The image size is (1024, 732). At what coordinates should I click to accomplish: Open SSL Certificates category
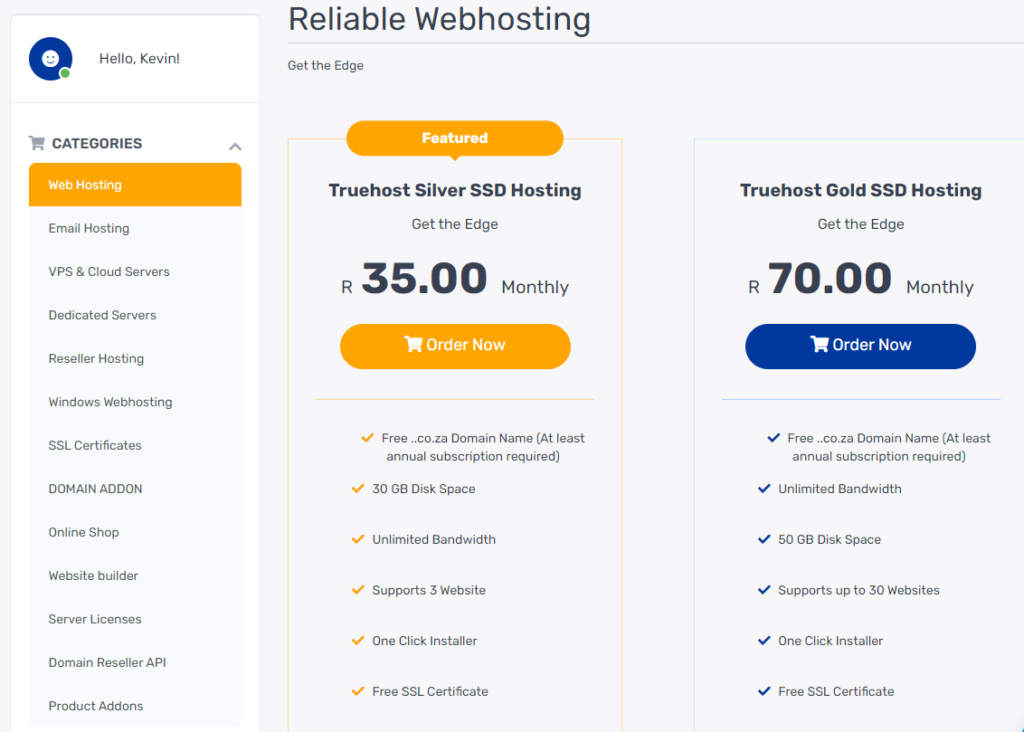[135, 445]
